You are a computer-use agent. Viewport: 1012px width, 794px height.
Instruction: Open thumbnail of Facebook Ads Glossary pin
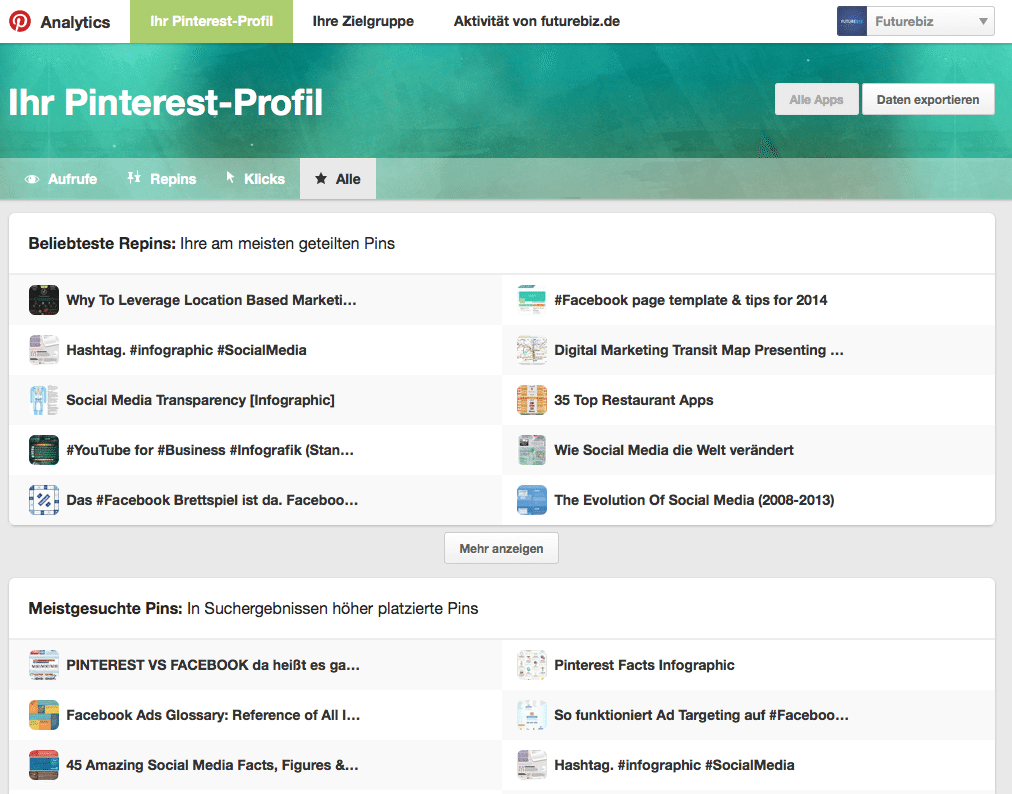(x=44, y=715)
